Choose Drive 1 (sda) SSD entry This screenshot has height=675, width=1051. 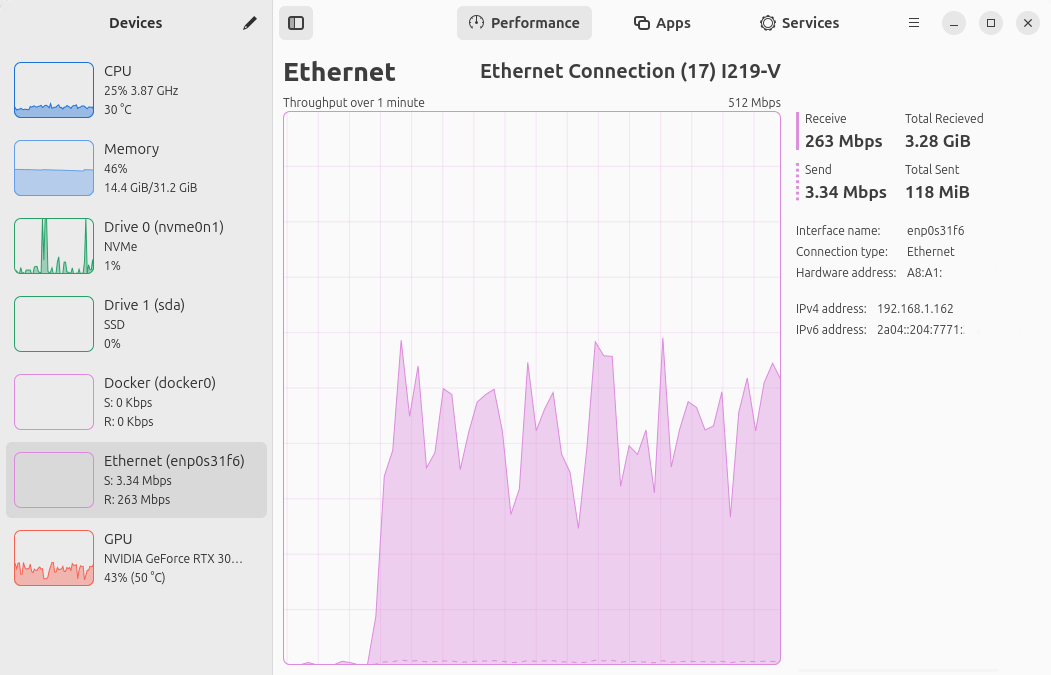point(136,324)
